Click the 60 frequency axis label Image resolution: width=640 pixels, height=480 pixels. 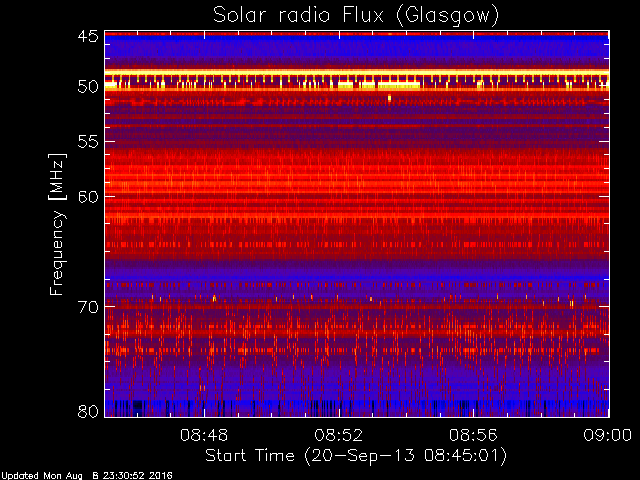point(88,197)
